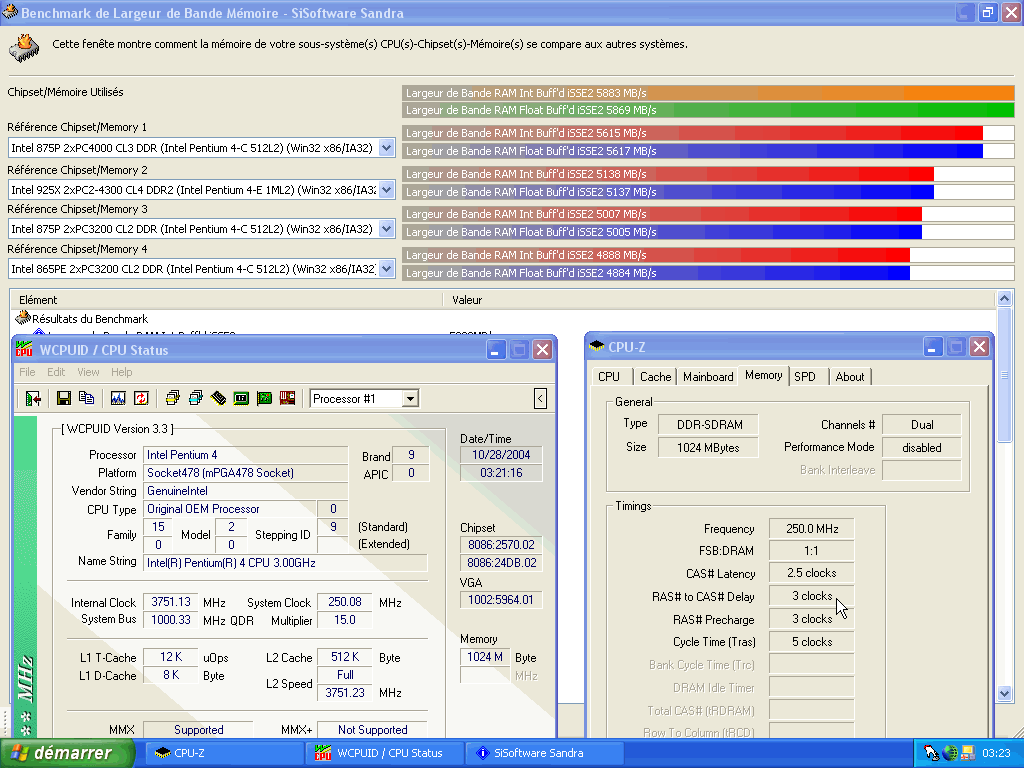The height and width of the screenshot is (768, 1024).
Task: Click the exit door icon in WCPUID toolbar
Action: coord(33,398)
